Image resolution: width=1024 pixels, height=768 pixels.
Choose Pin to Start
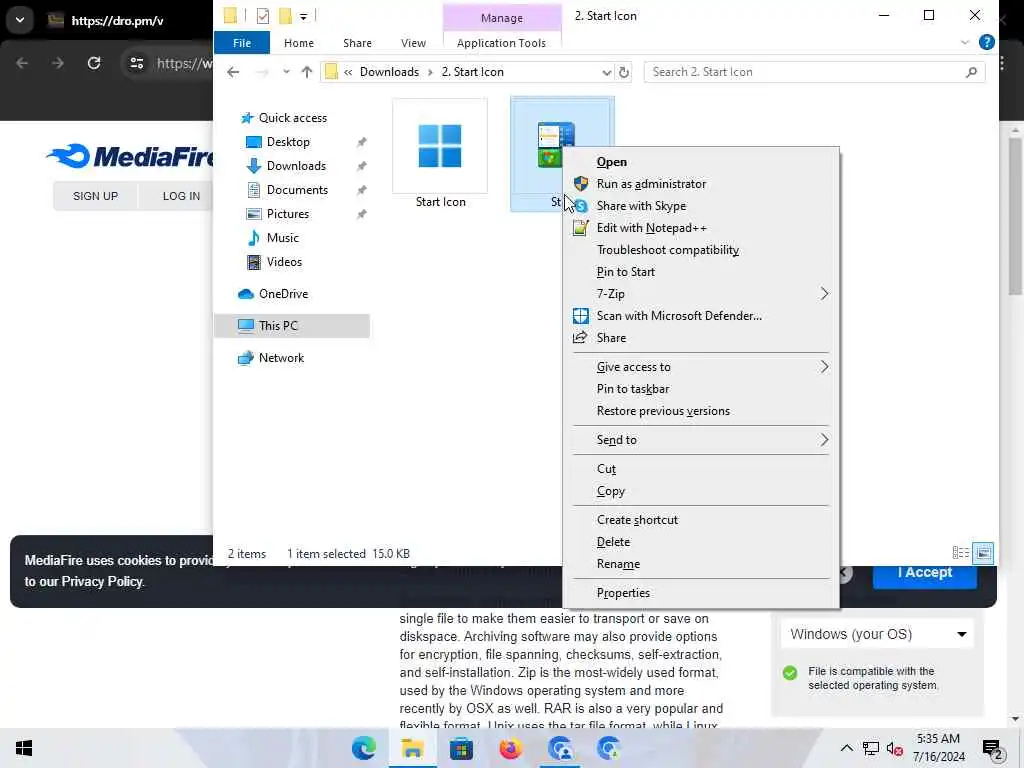625,272
